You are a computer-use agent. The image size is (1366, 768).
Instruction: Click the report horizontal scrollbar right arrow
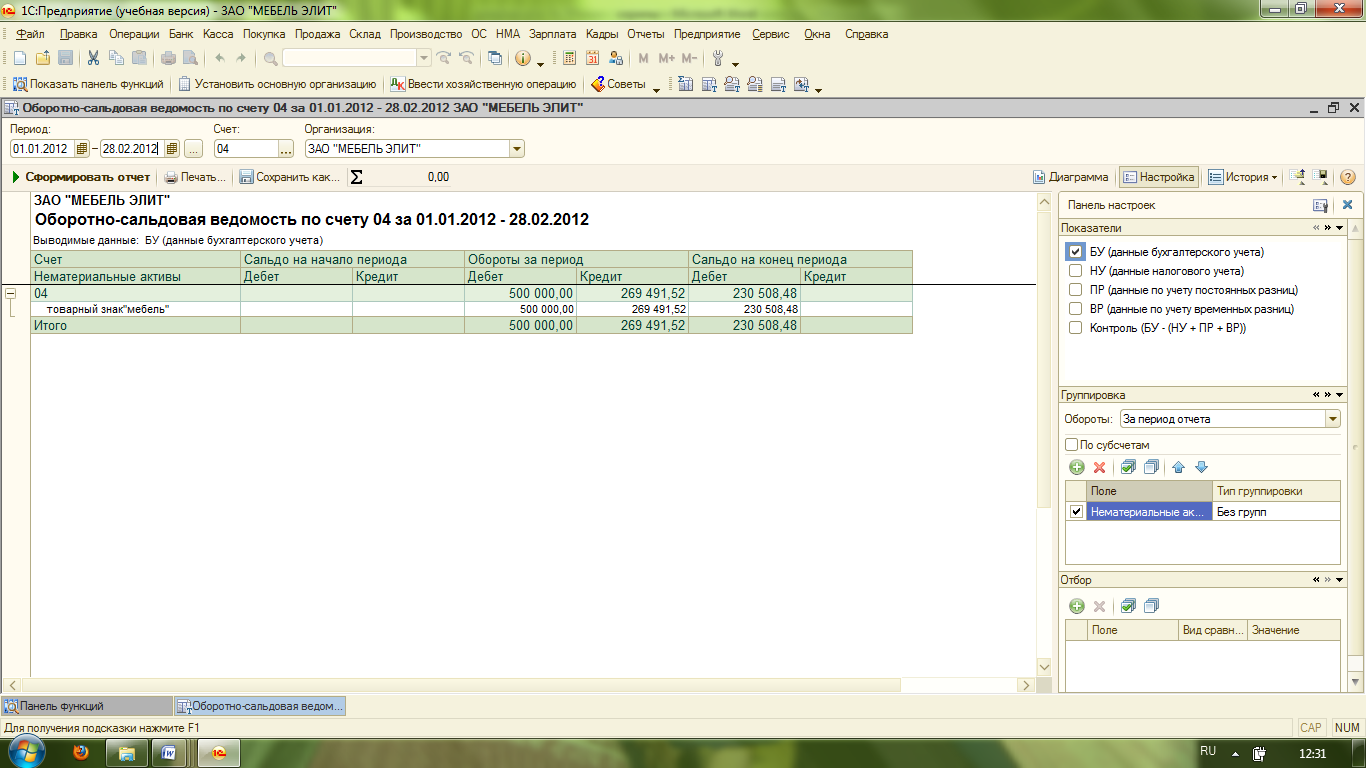pos(1026,685)
